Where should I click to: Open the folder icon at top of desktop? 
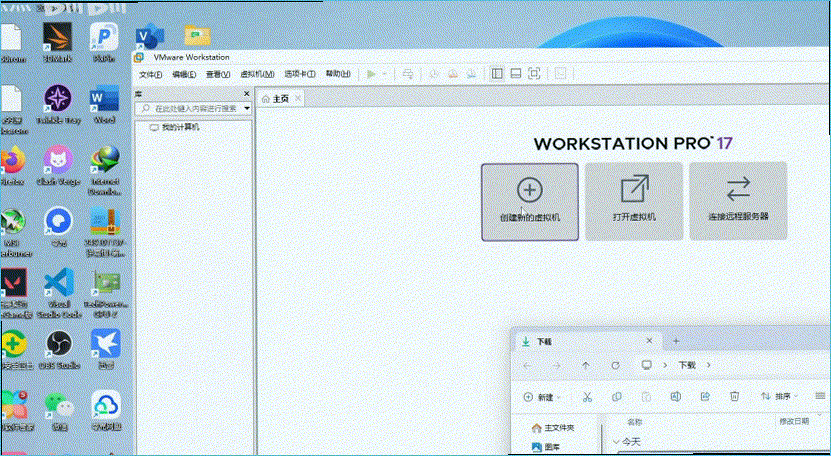[x=198, y=36]
